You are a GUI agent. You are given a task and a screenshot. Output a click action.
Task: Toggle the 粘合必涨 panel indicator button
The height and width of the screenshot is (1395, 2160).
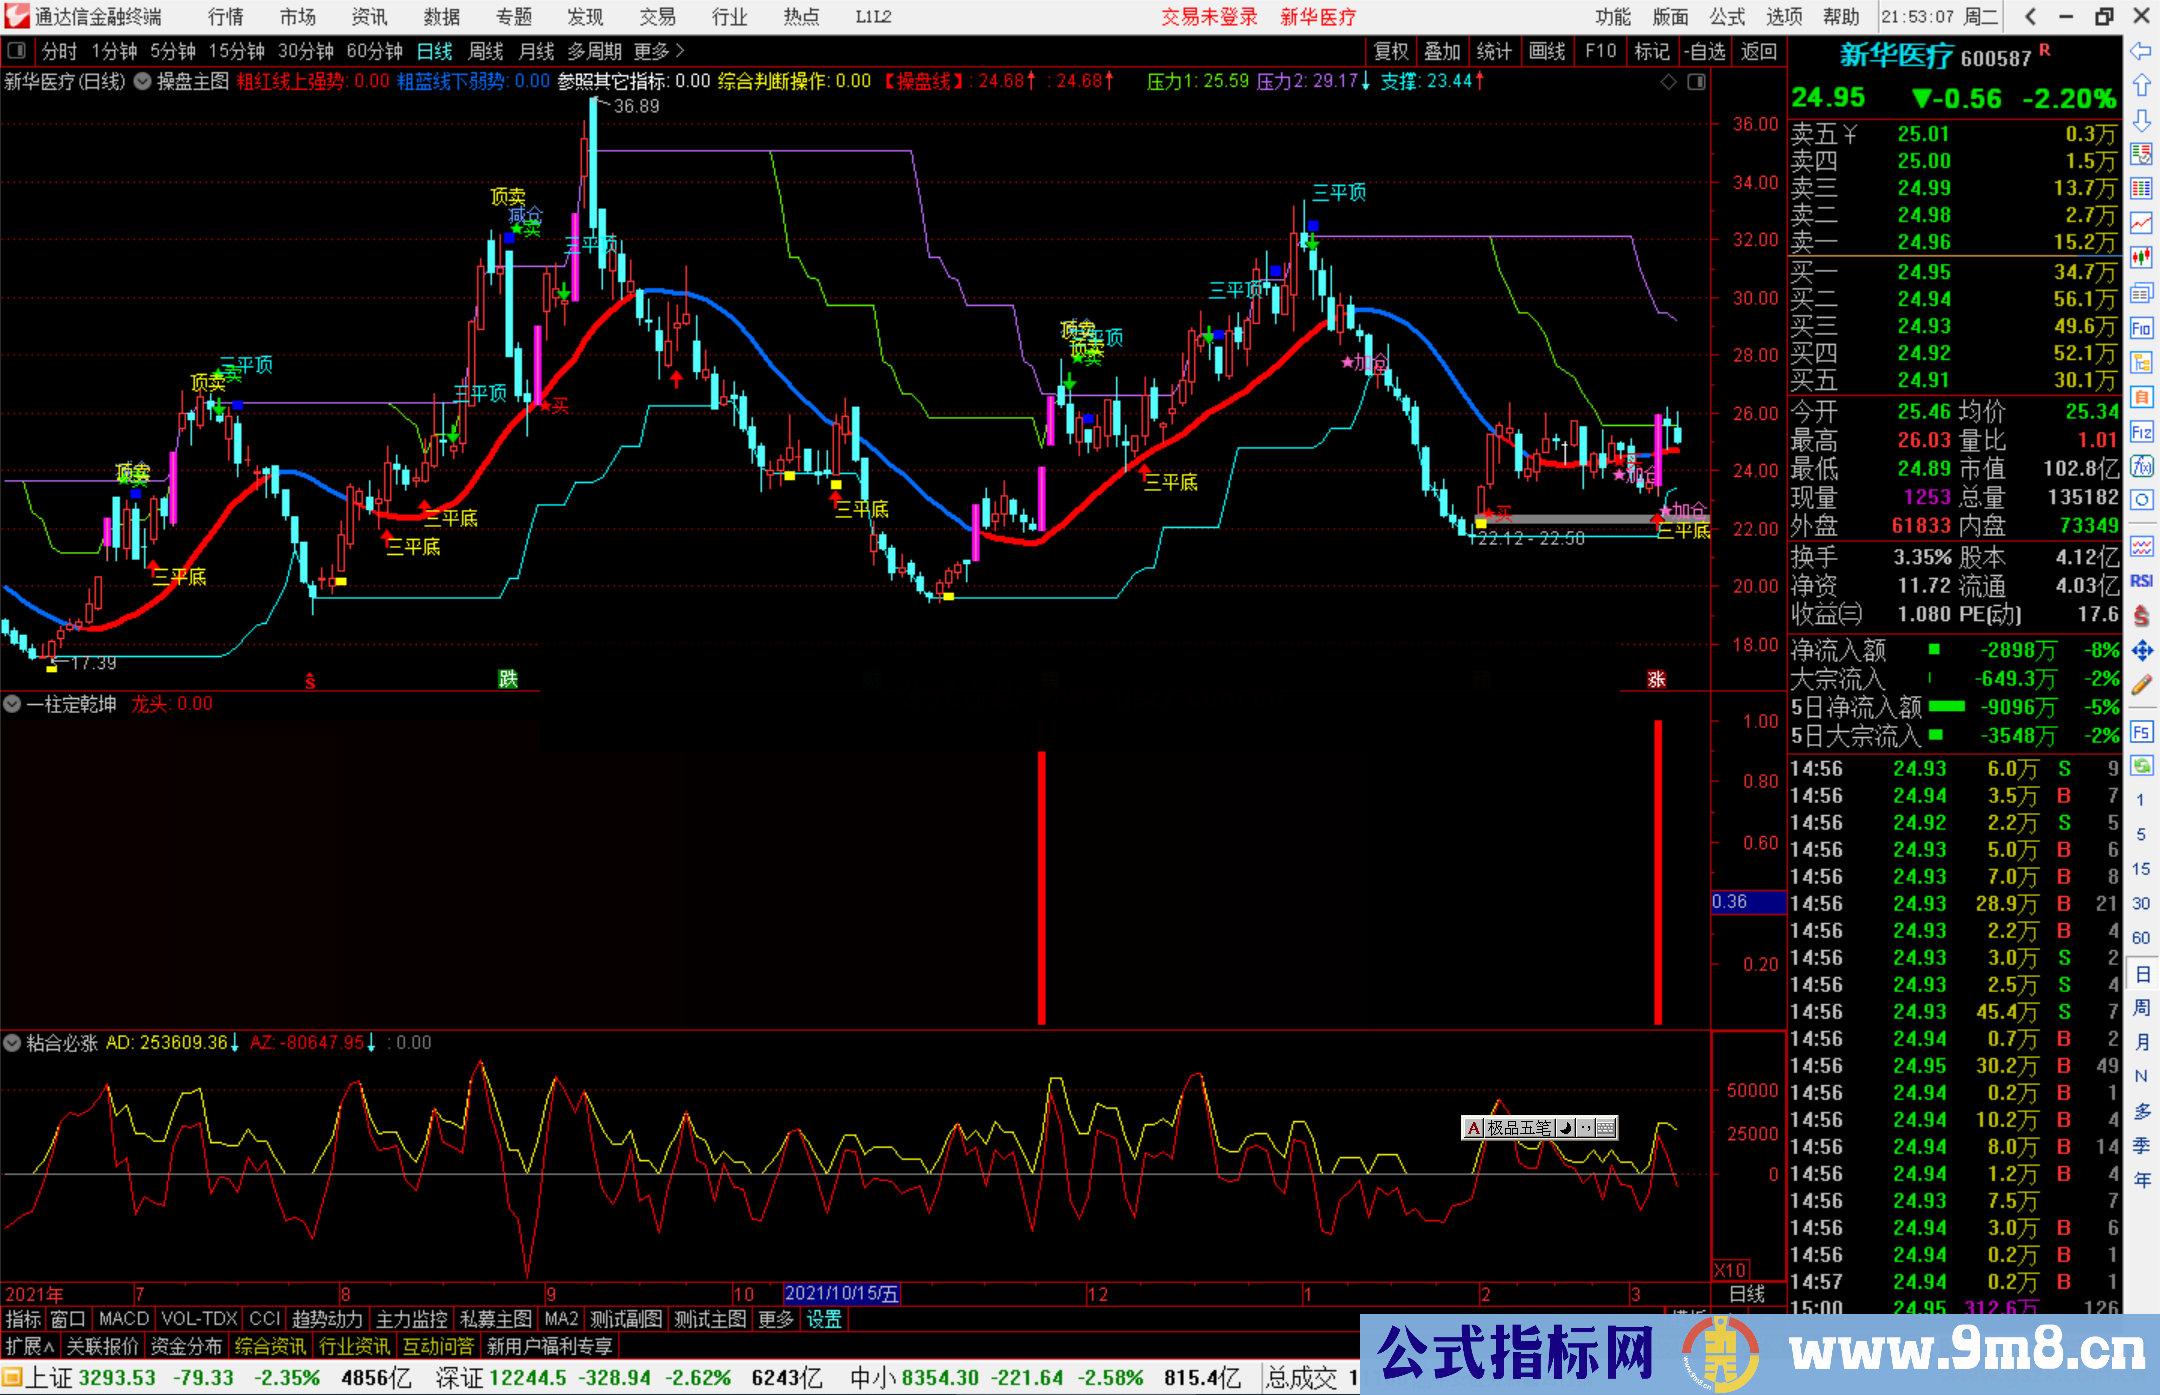point(12,1043)
